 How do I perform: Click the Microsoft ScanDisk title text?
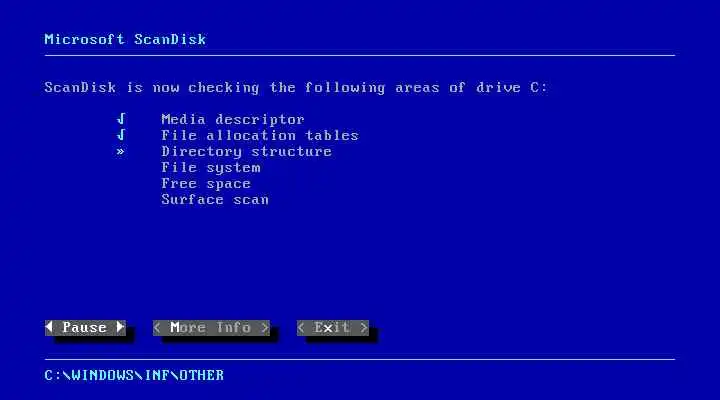(125, 39)
